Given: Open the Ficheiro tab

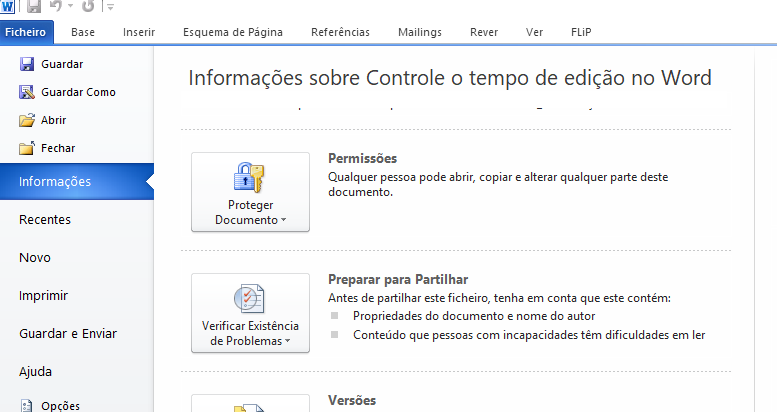Looking at the screenshot, I should [x=26, y=32].
